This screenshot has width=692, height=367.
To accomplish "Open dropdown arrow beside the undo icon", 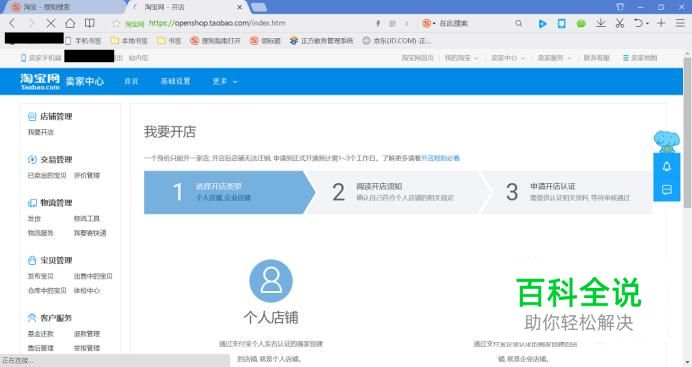I will click(x=647, y=24).
